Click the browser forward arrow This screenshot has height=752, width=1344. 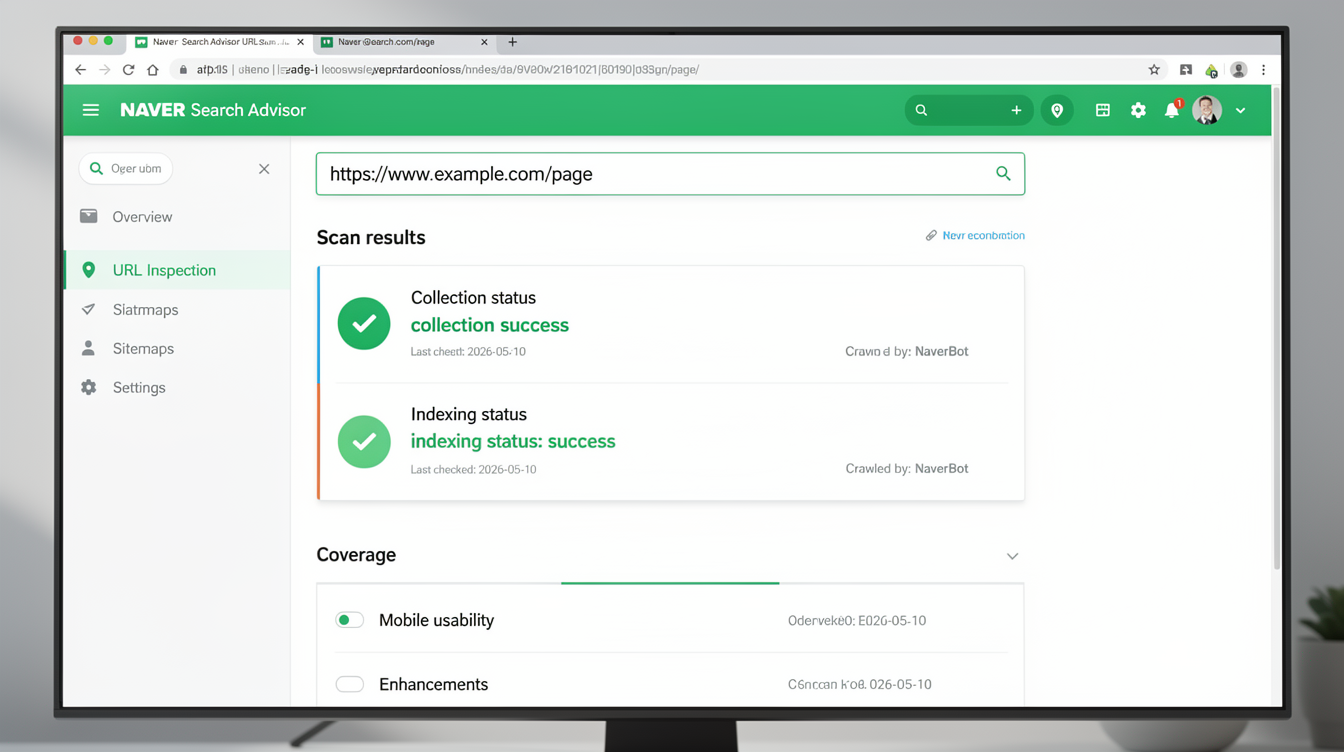tap(104, 70)
